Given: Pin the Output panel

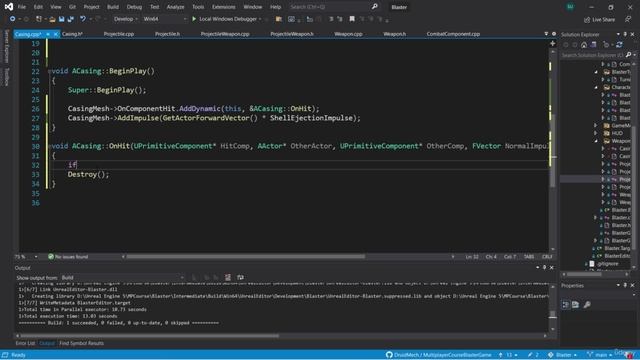Looking at the screenshot, I should point(544,267).
